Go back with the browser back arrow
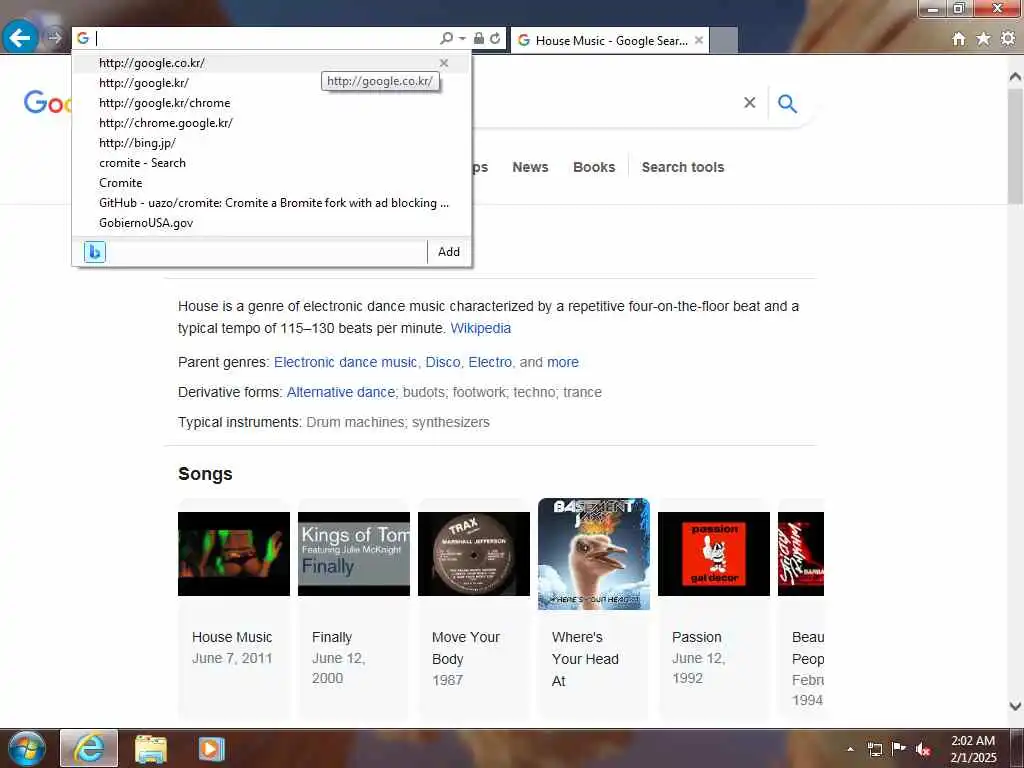Viewport: 1024px width, 768px height. (x=20, y=38)
